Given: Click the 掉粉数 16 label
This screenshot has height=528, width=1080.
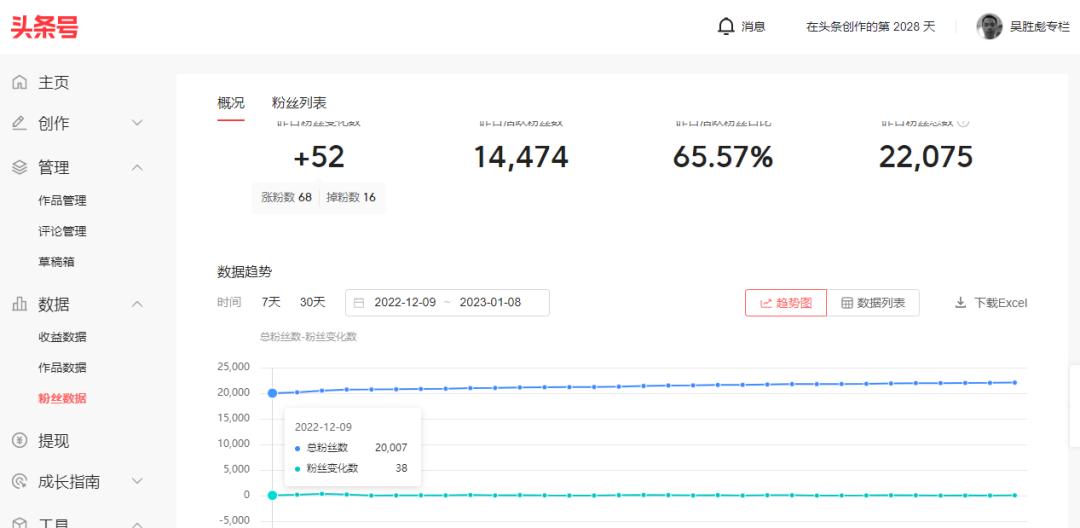Looking at the screenshot, I should click(351, 198).
